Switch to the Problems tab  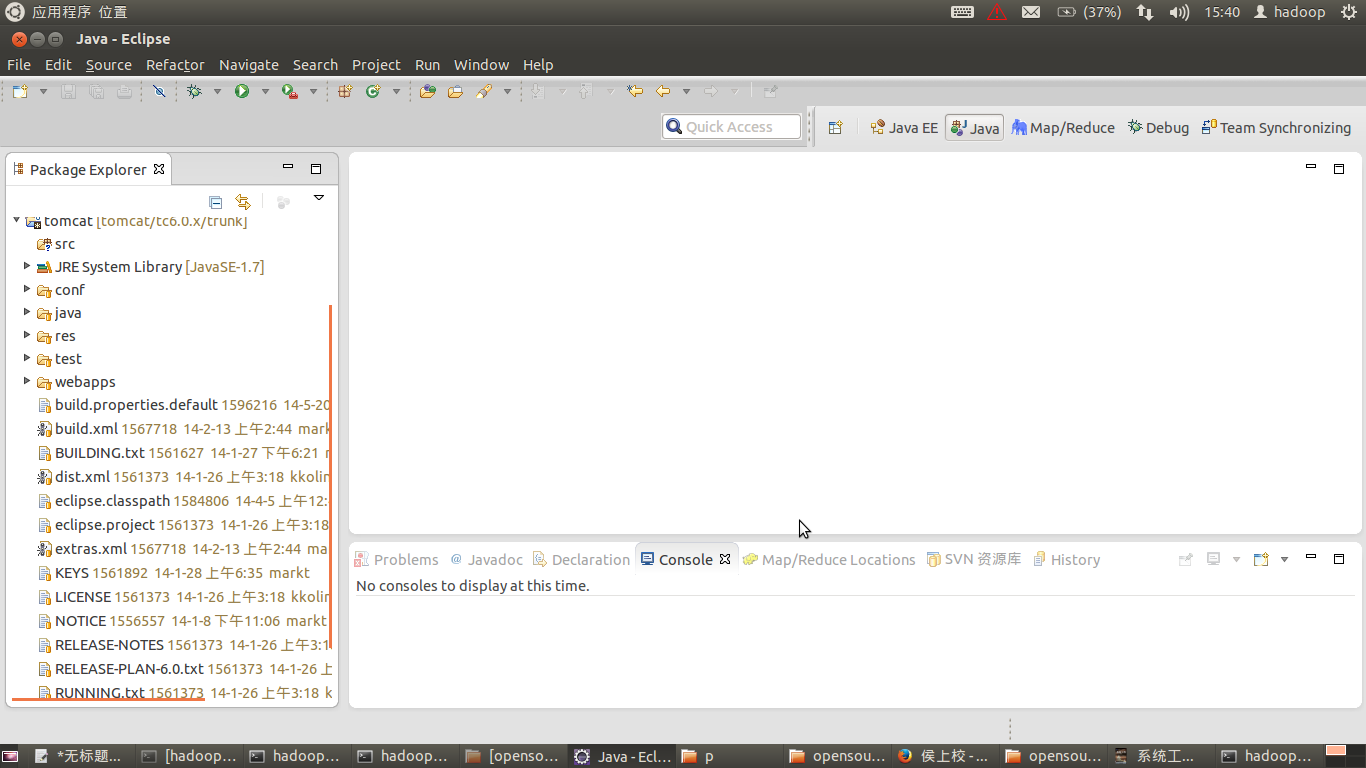click(x=396, y=560)
